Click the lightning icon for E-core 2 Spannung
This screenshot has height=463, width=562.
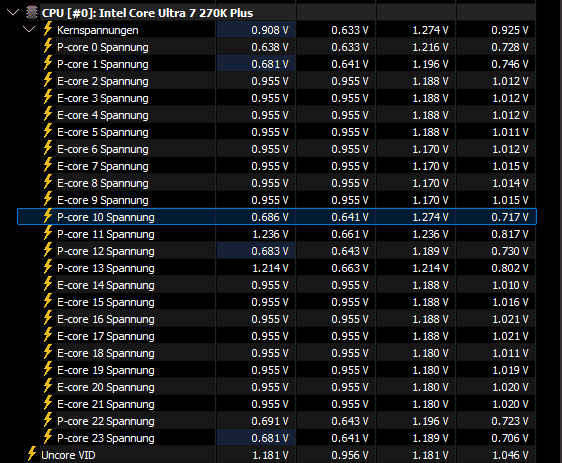(48, 80)
